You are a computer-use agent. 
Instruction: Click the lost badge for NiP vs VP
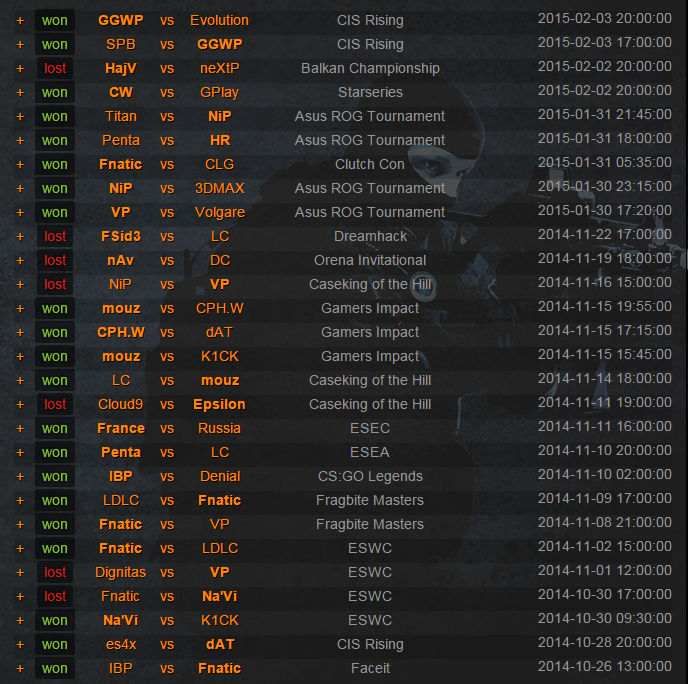(x=55, y=284)
